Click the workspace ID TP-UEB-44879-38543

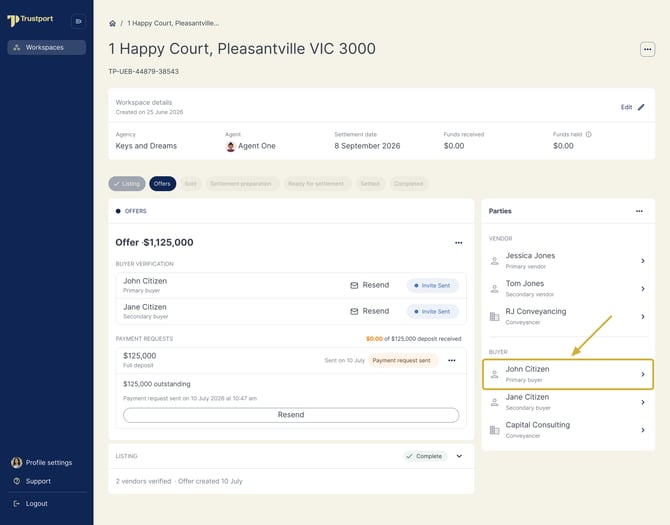click(144, 71)
